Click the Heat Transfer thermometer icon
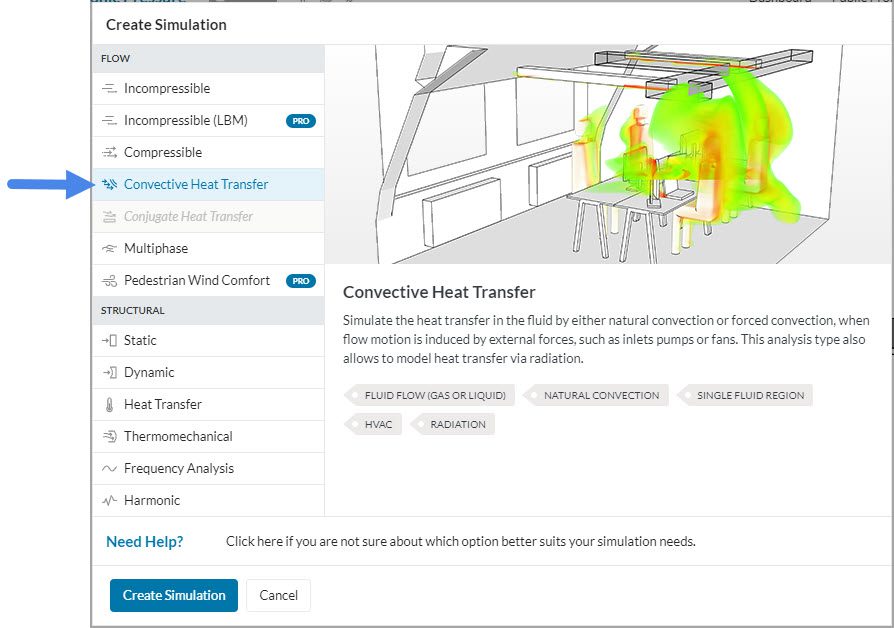This screenshot has height=628, width=894. 109,405
